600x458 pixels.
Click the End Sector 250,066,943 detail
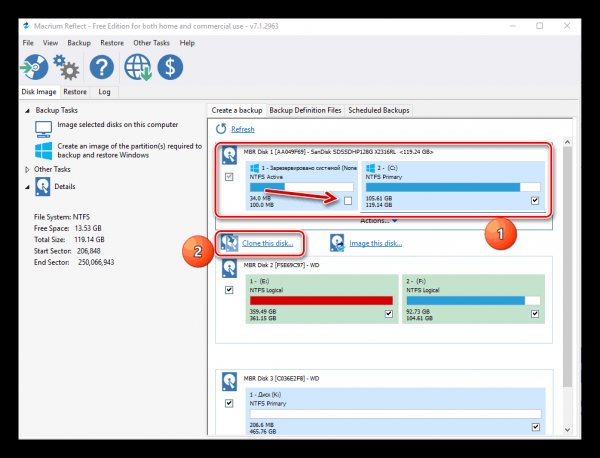[x=74, y=262]
